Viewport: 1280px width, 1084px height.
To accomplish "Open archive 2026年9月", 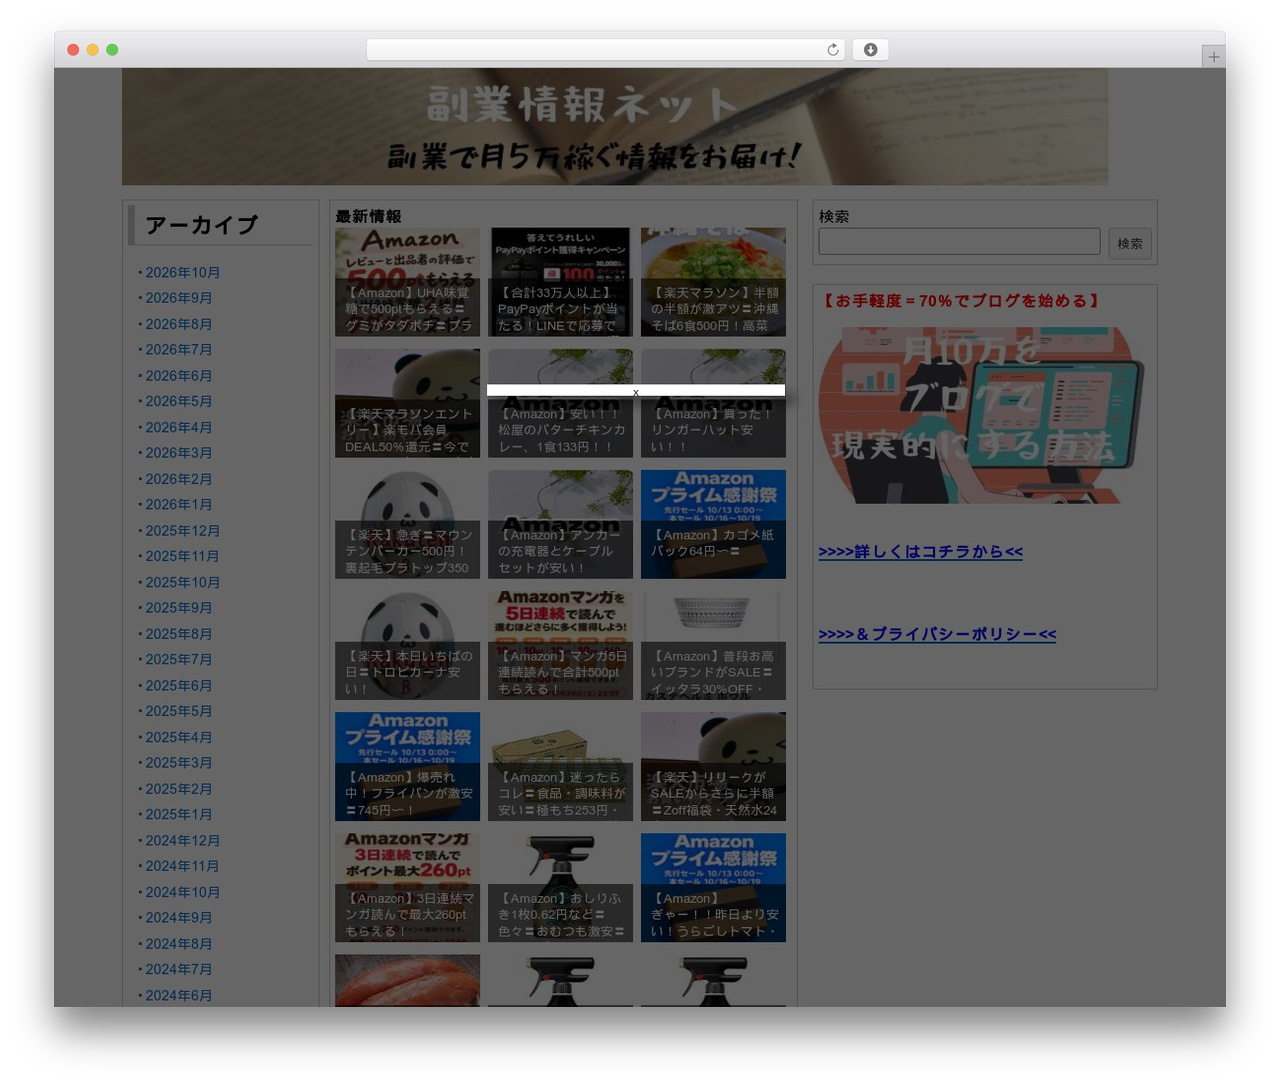I will click(179, 298).
